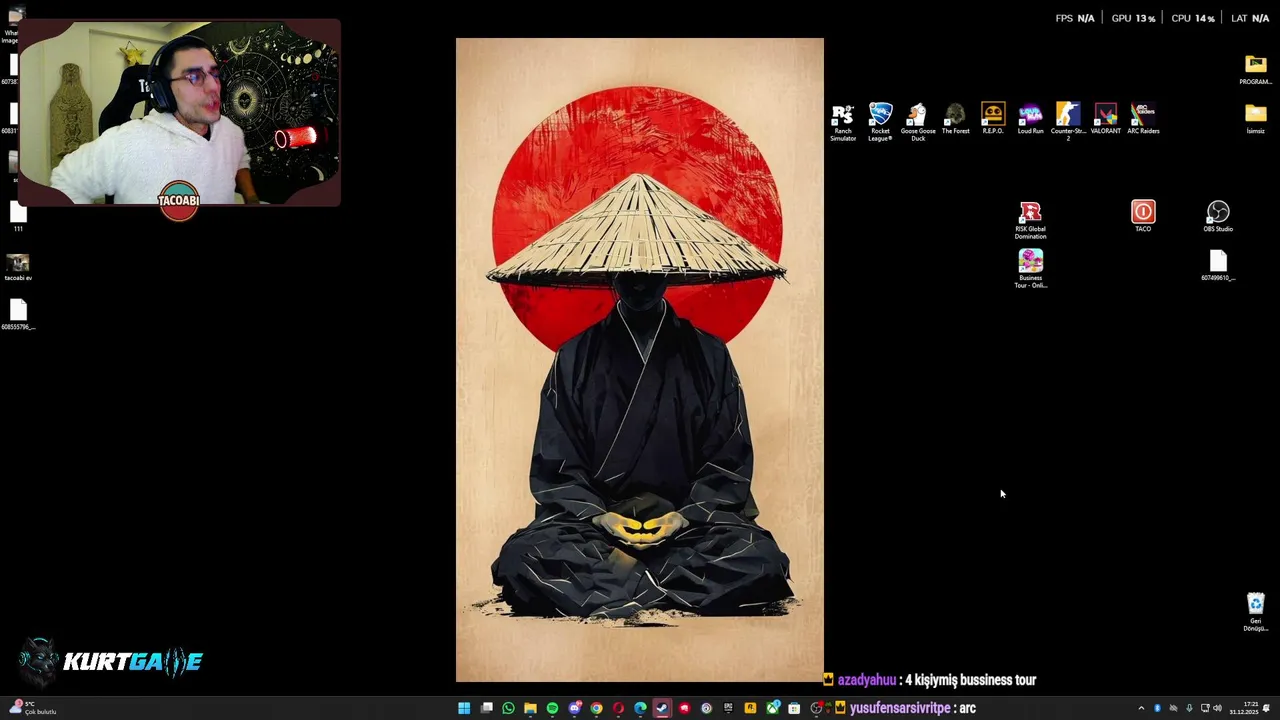Show hidden system tray icons
Screen dimensions: 1280x720
coord(1141,708)
